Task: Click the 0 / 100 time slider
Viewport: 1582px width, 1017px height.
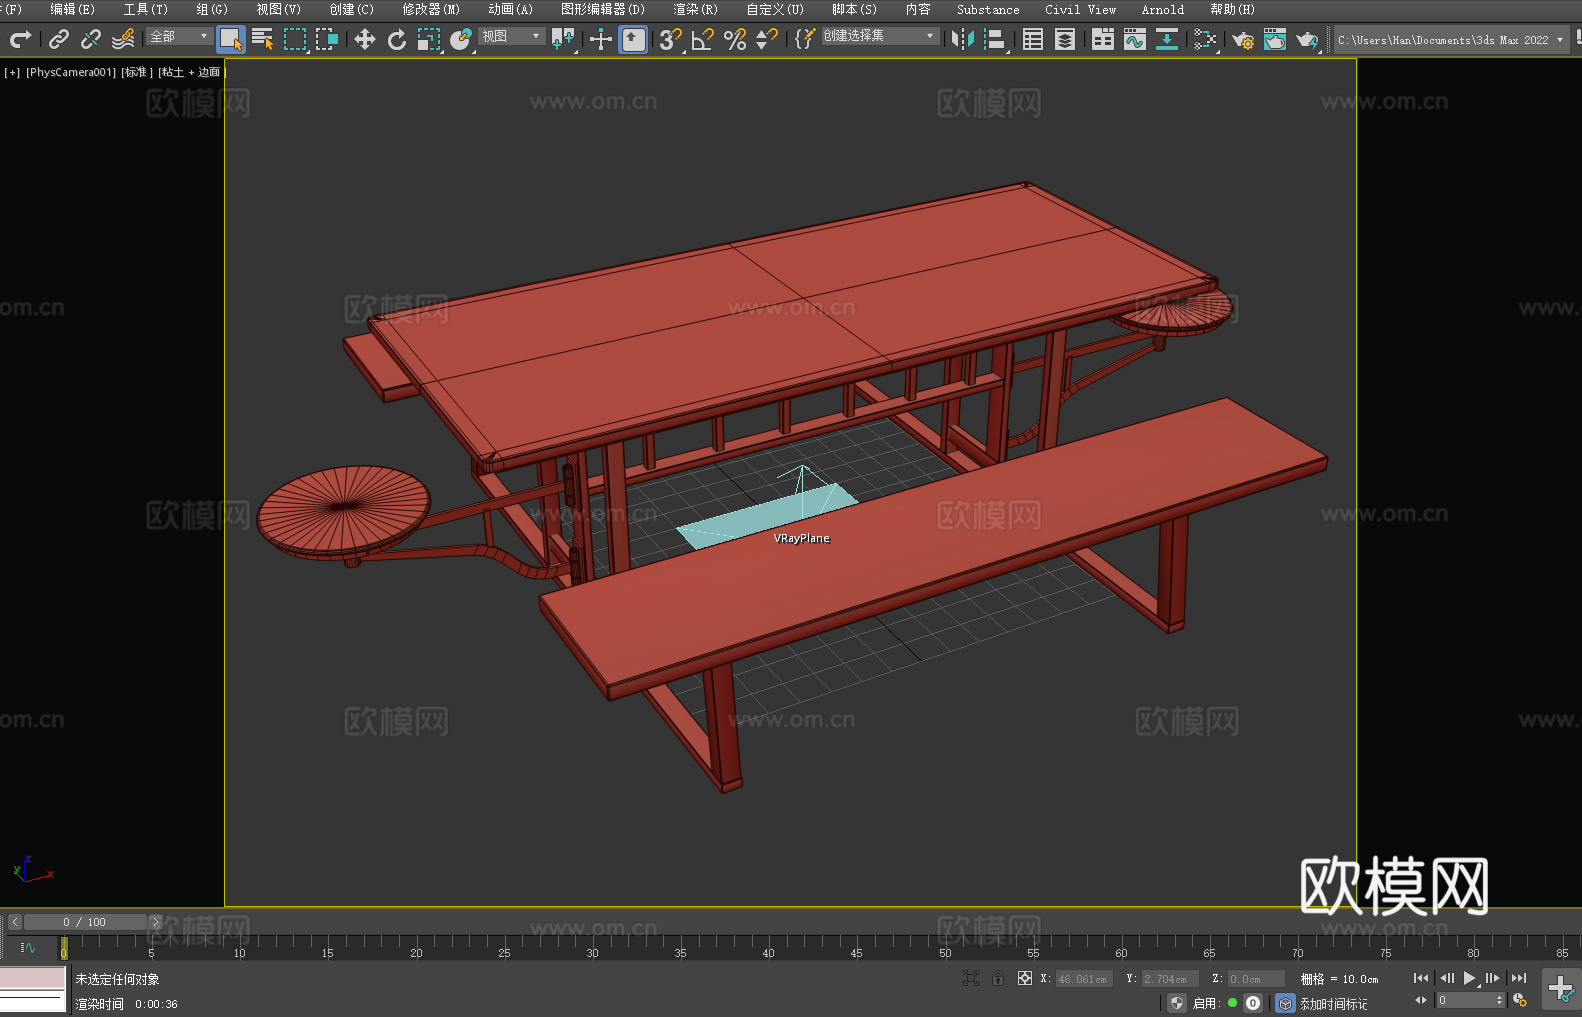Action: [84, 922]
